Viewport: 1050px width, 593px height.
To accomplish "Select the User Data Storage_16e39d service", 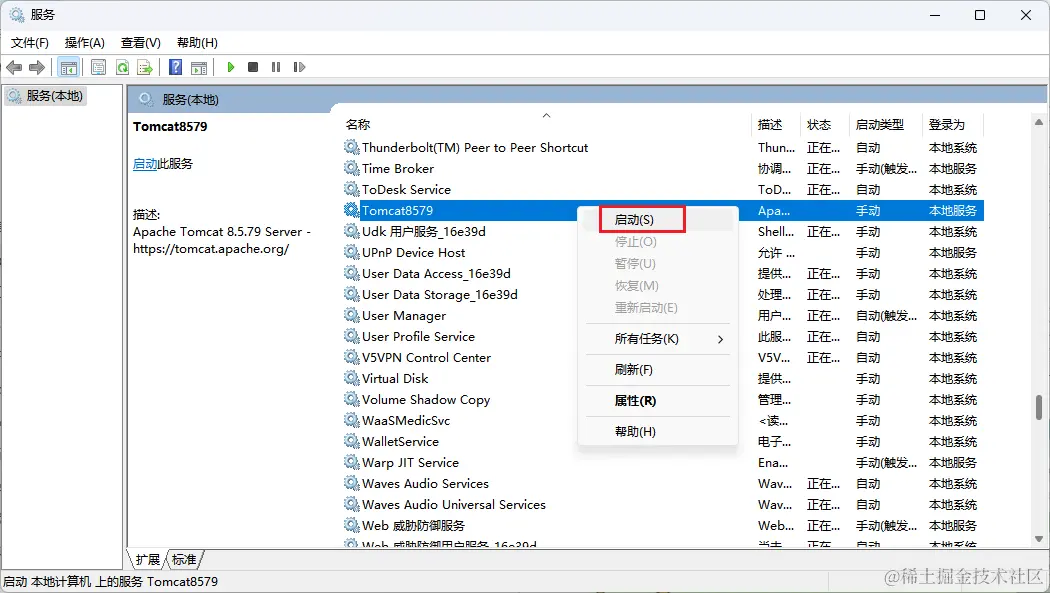I will point(663,294).
